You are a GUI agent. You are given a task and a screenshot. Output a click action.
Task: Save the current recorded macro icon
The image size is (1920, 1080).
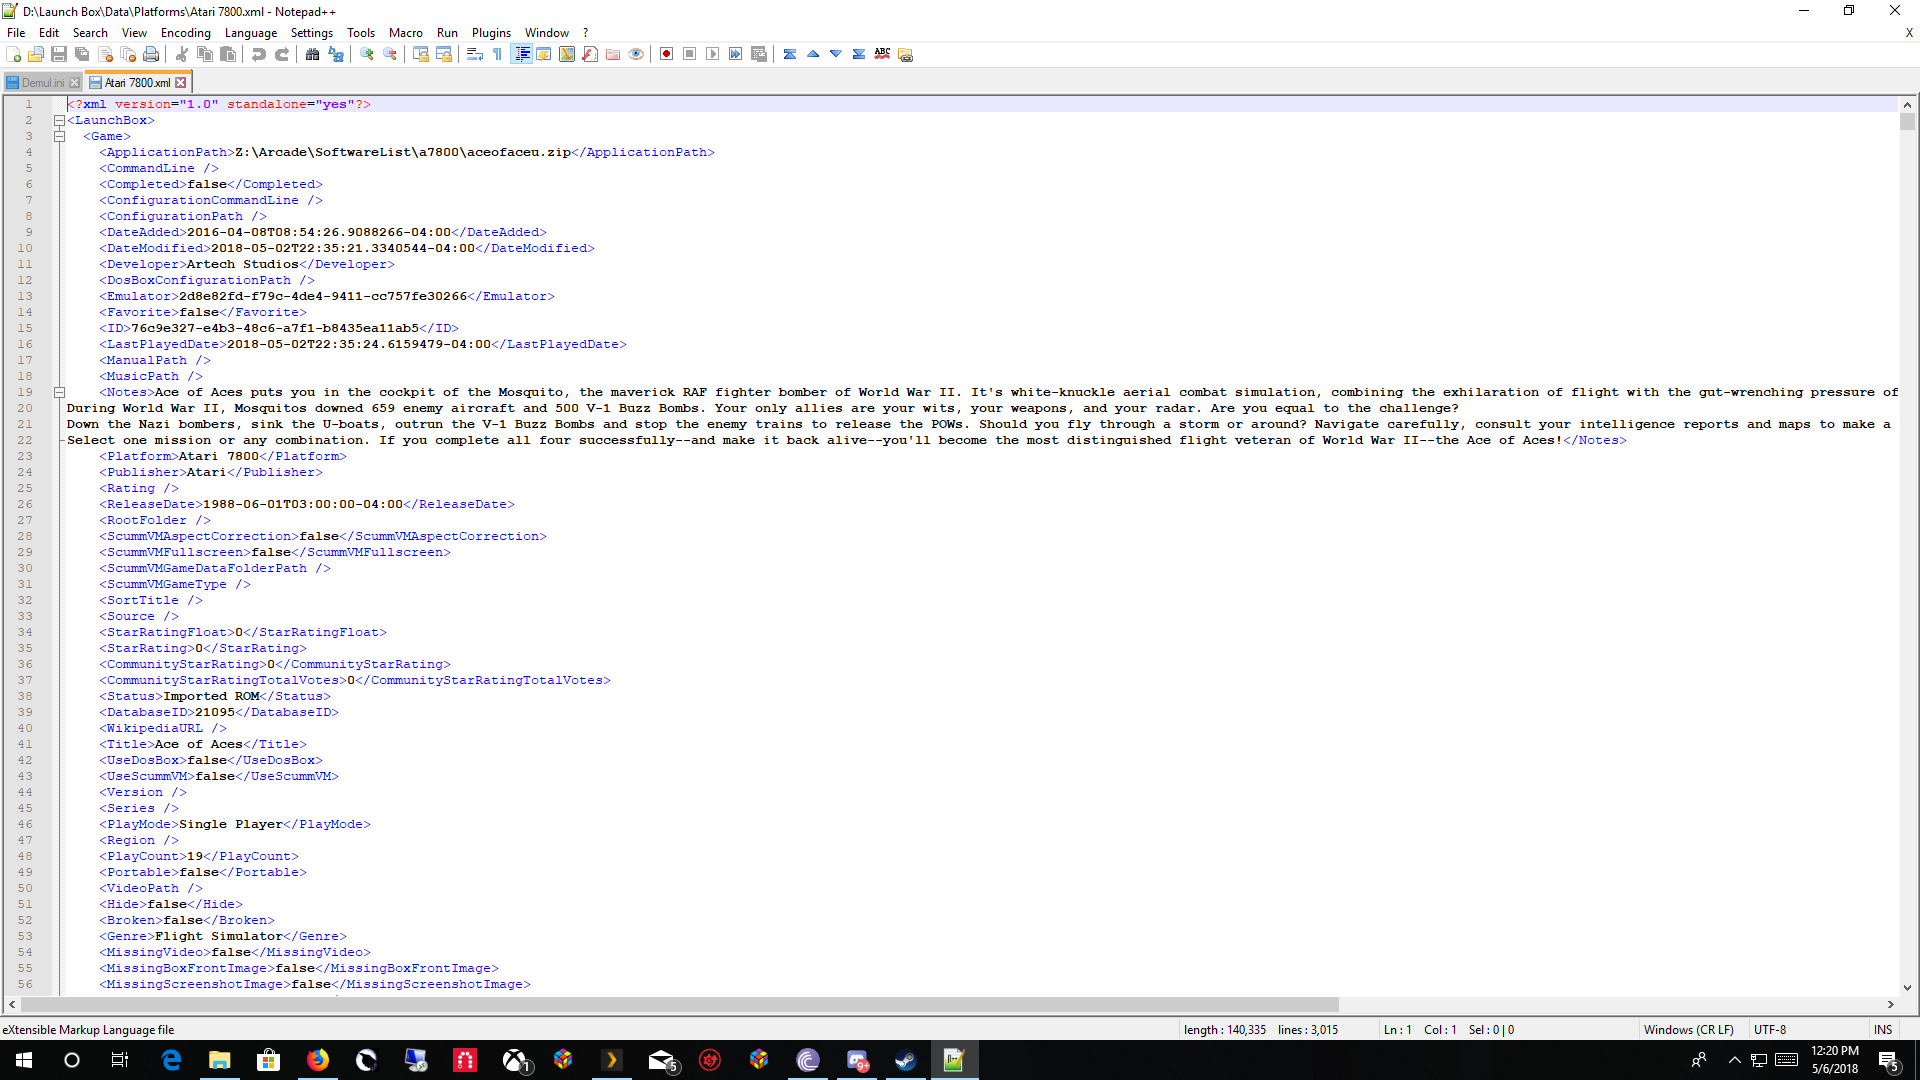pos(759,54)
